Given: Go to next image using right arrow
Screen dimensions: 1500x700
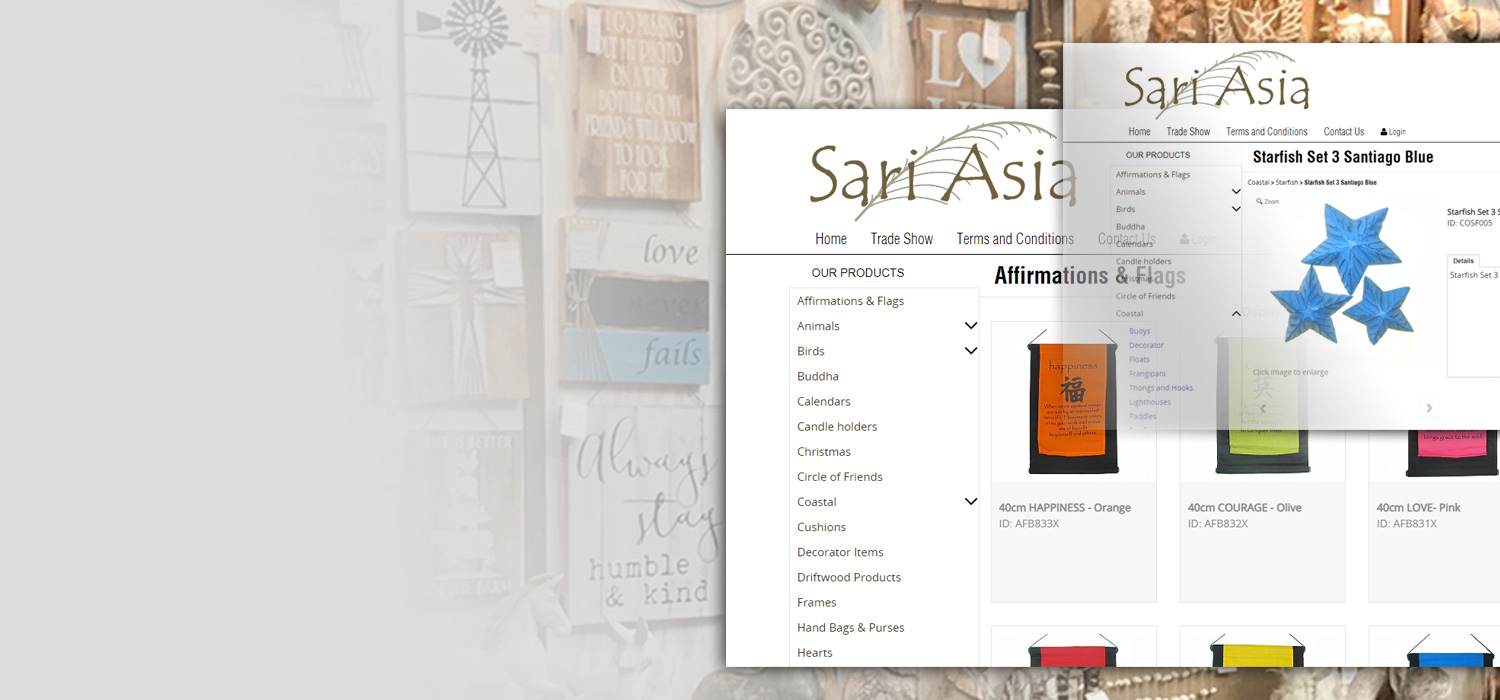Looking at the screenshot, I should point(1429,408).
